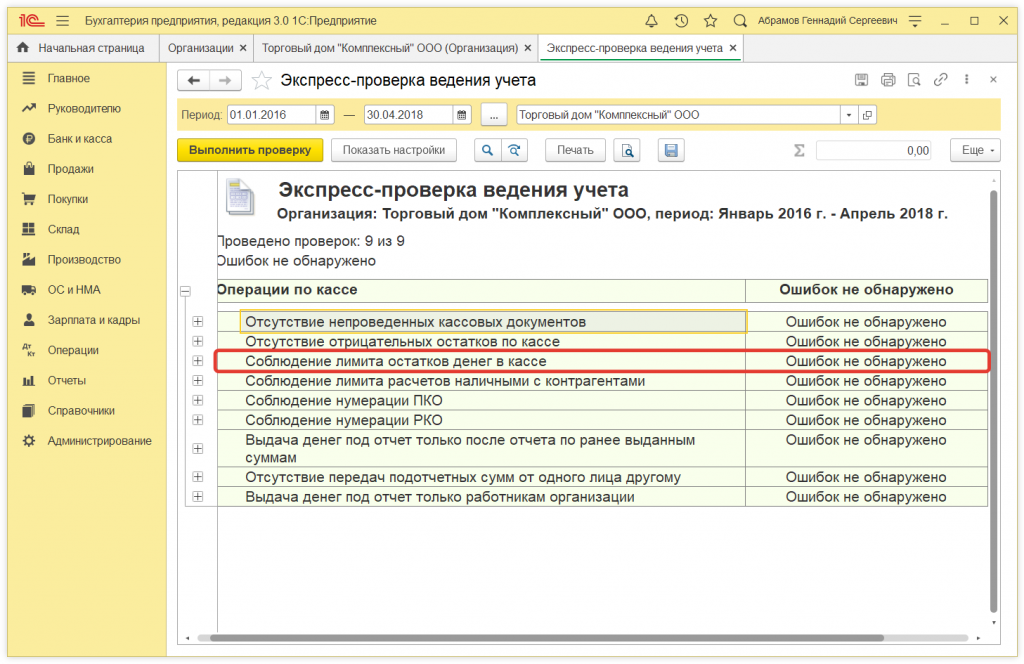Expand 'Отсутствие отрицательных остатков по кассе' row
This screenshot has width=1024, height=664.
coord(197,341)
